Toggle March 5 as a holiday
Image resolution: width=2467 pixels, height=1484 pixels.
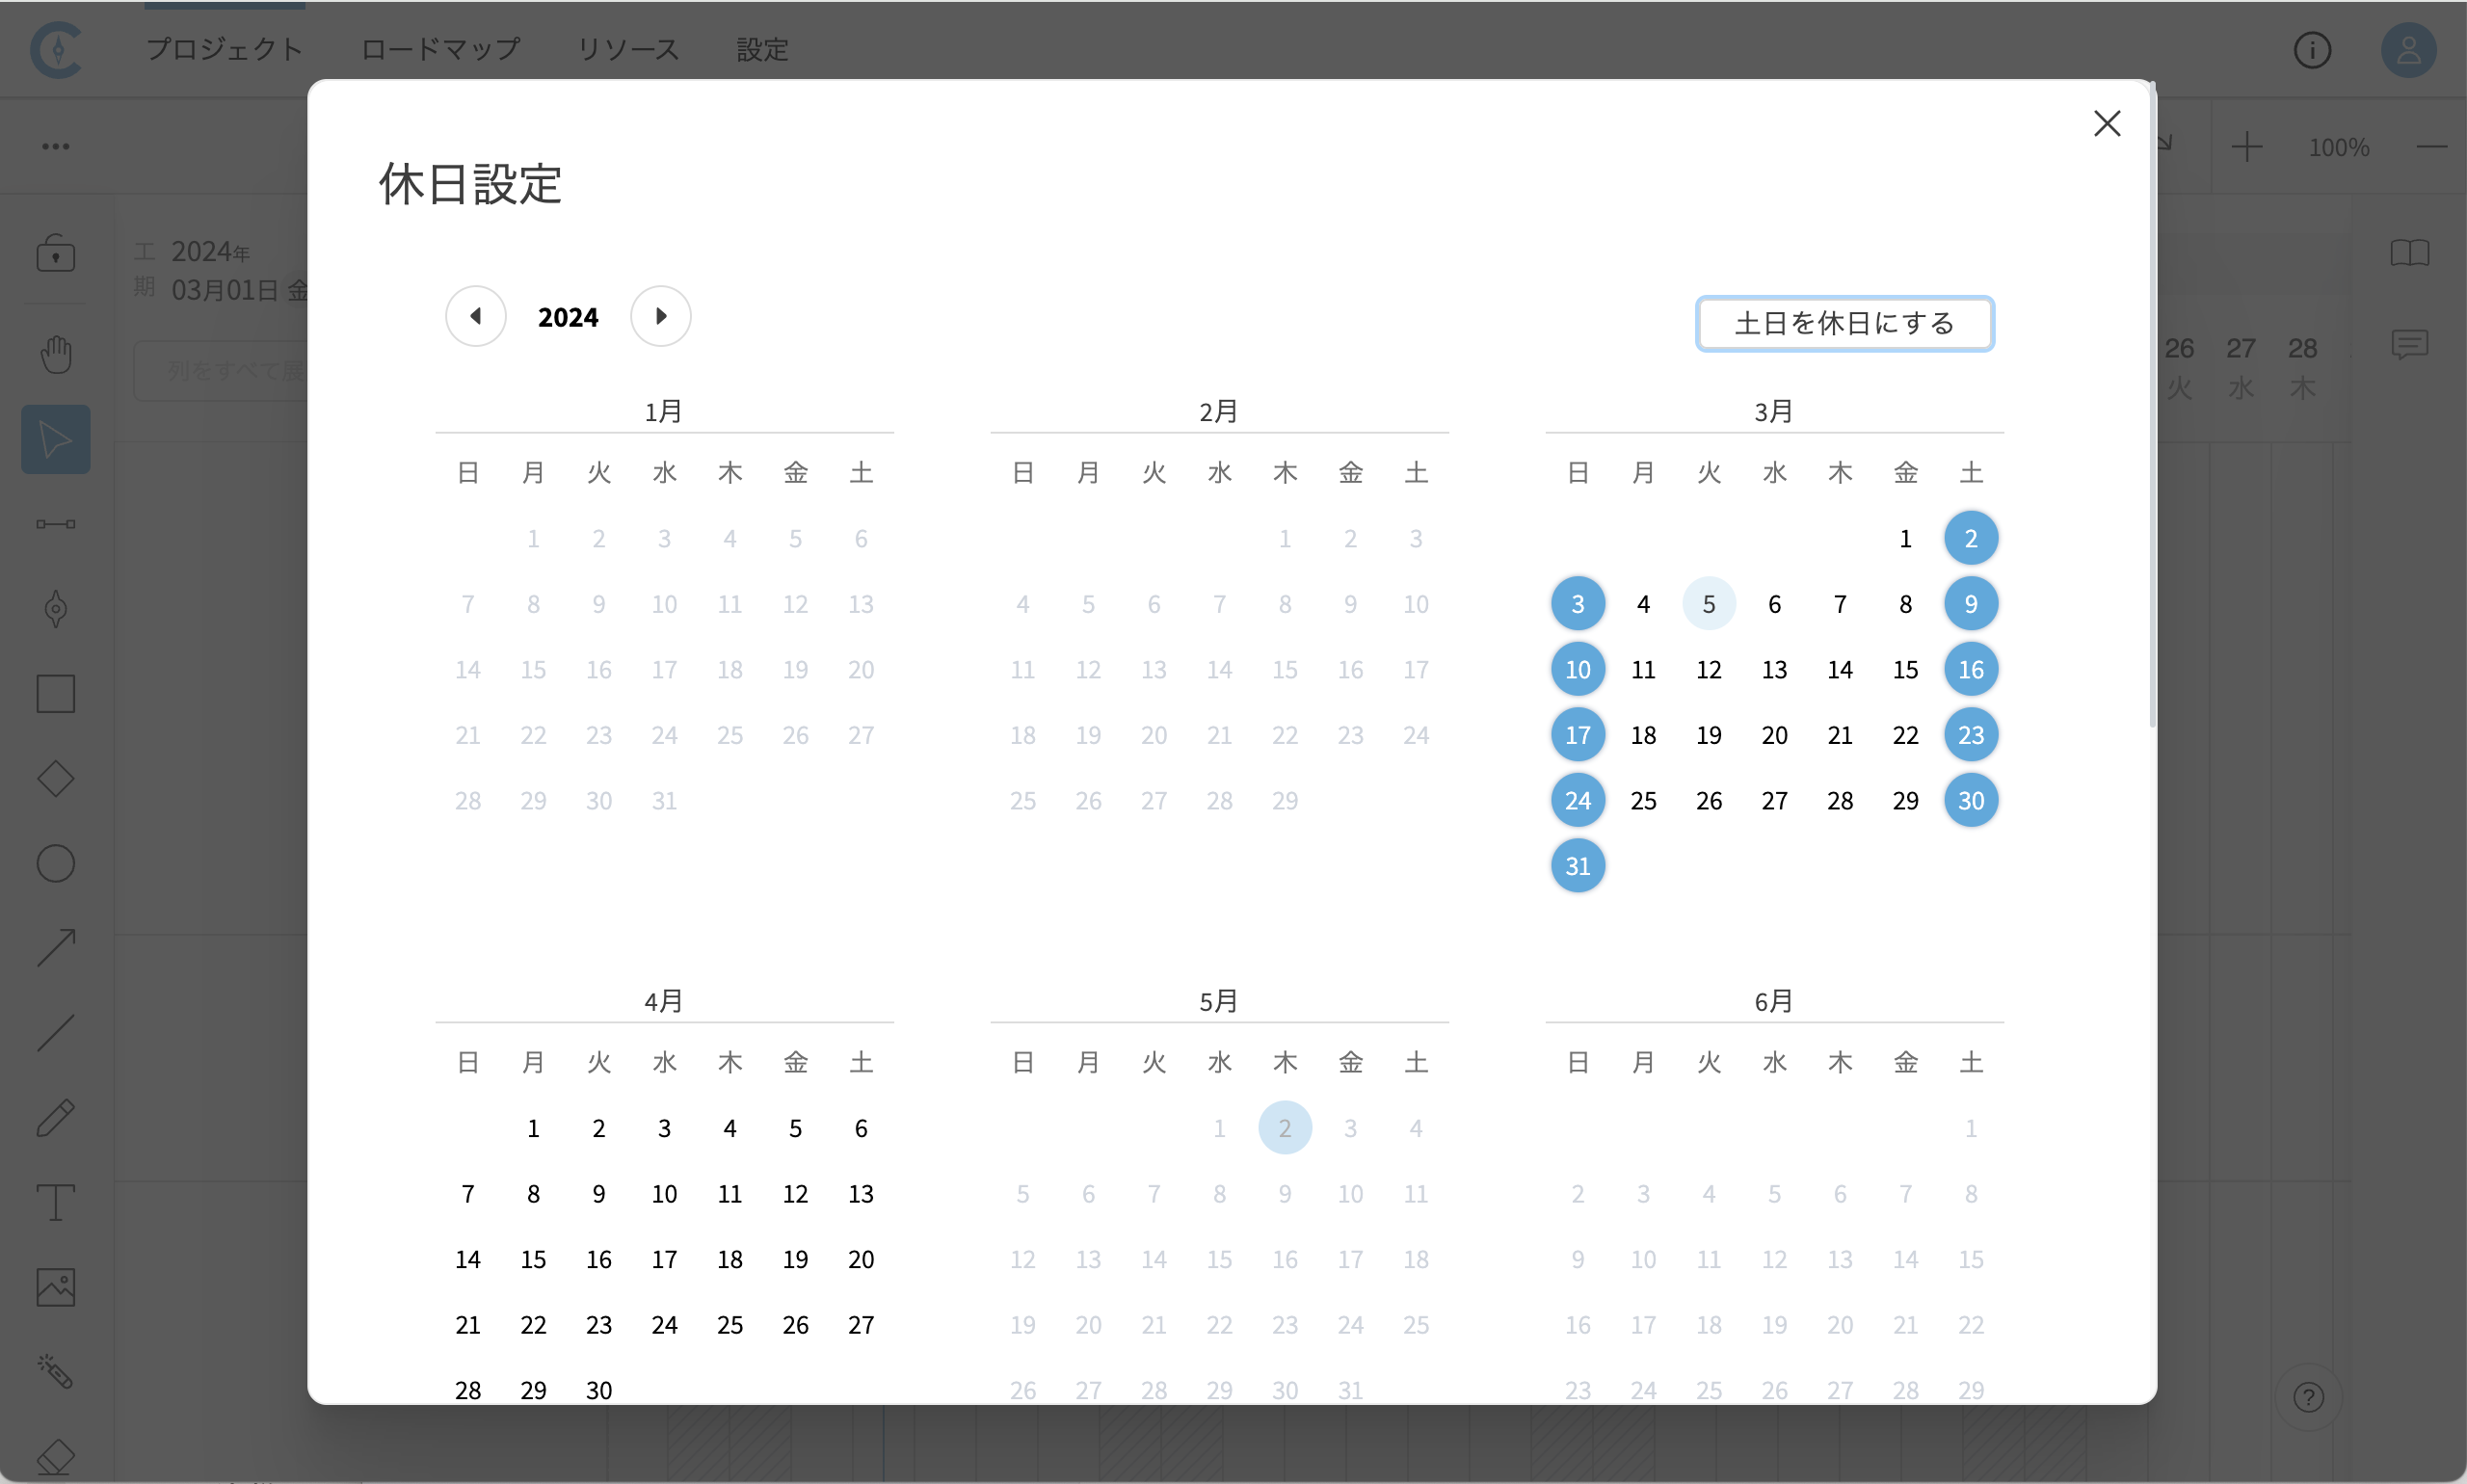pyautogui.click(x=1708, y=604)
